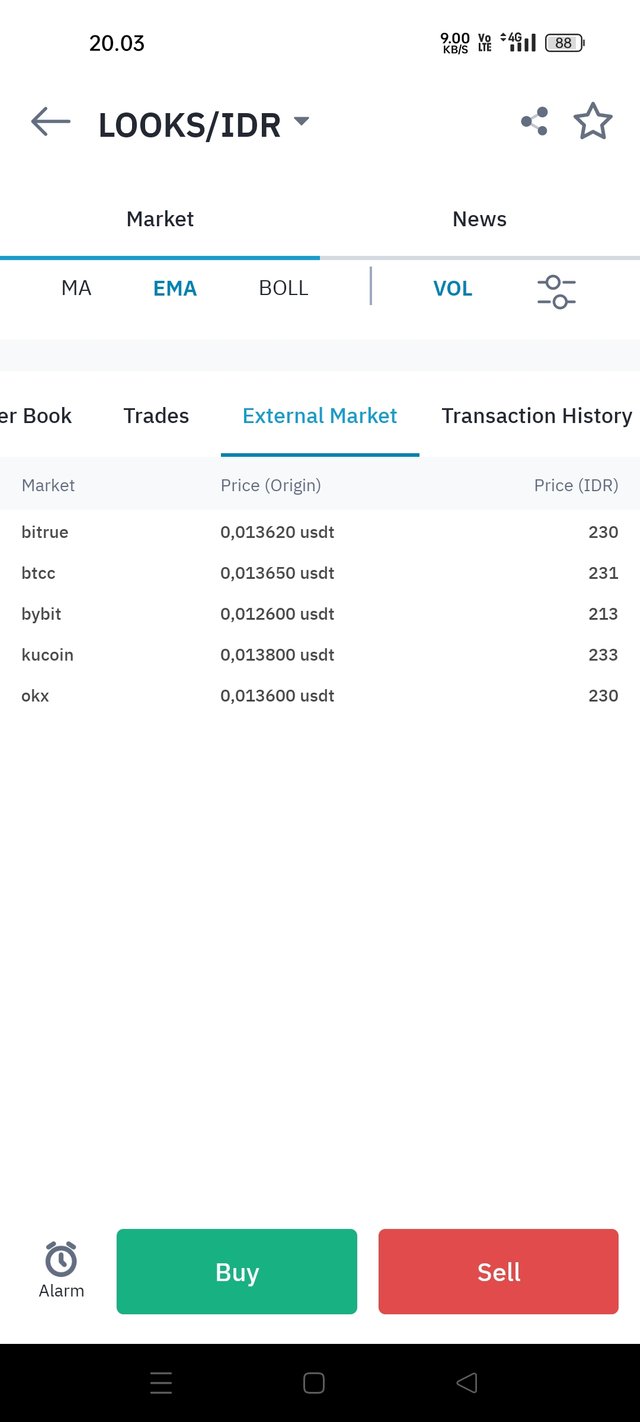Tap the green Buy button
Image resolution: width=640 pixels, height=1422 pixels.
237,1271
